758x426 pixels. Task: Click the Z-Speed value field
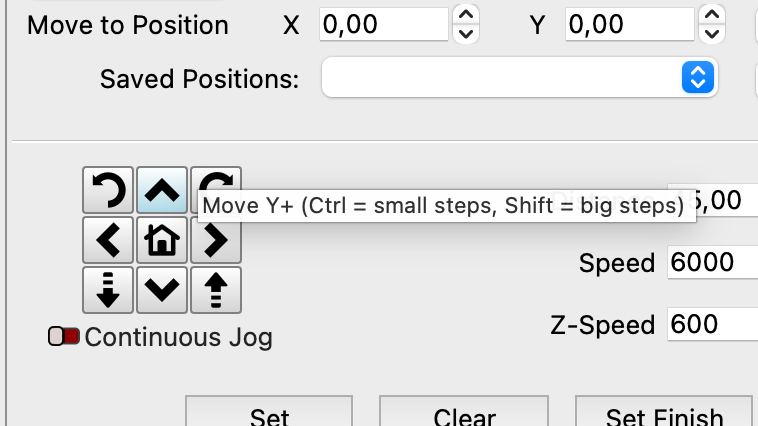tap(712, 324)
